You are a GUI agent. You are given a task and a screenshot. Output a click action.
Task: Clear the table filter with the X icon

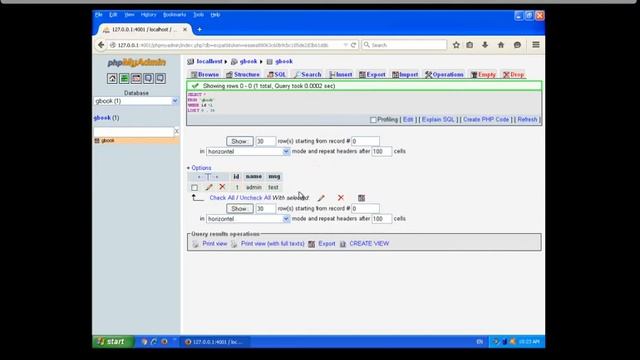177,131
